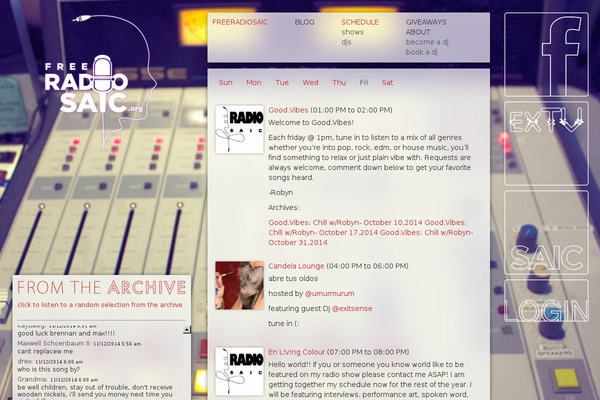
Task: Open the SCHEDULE menu item
Action: tap(360, 22)
